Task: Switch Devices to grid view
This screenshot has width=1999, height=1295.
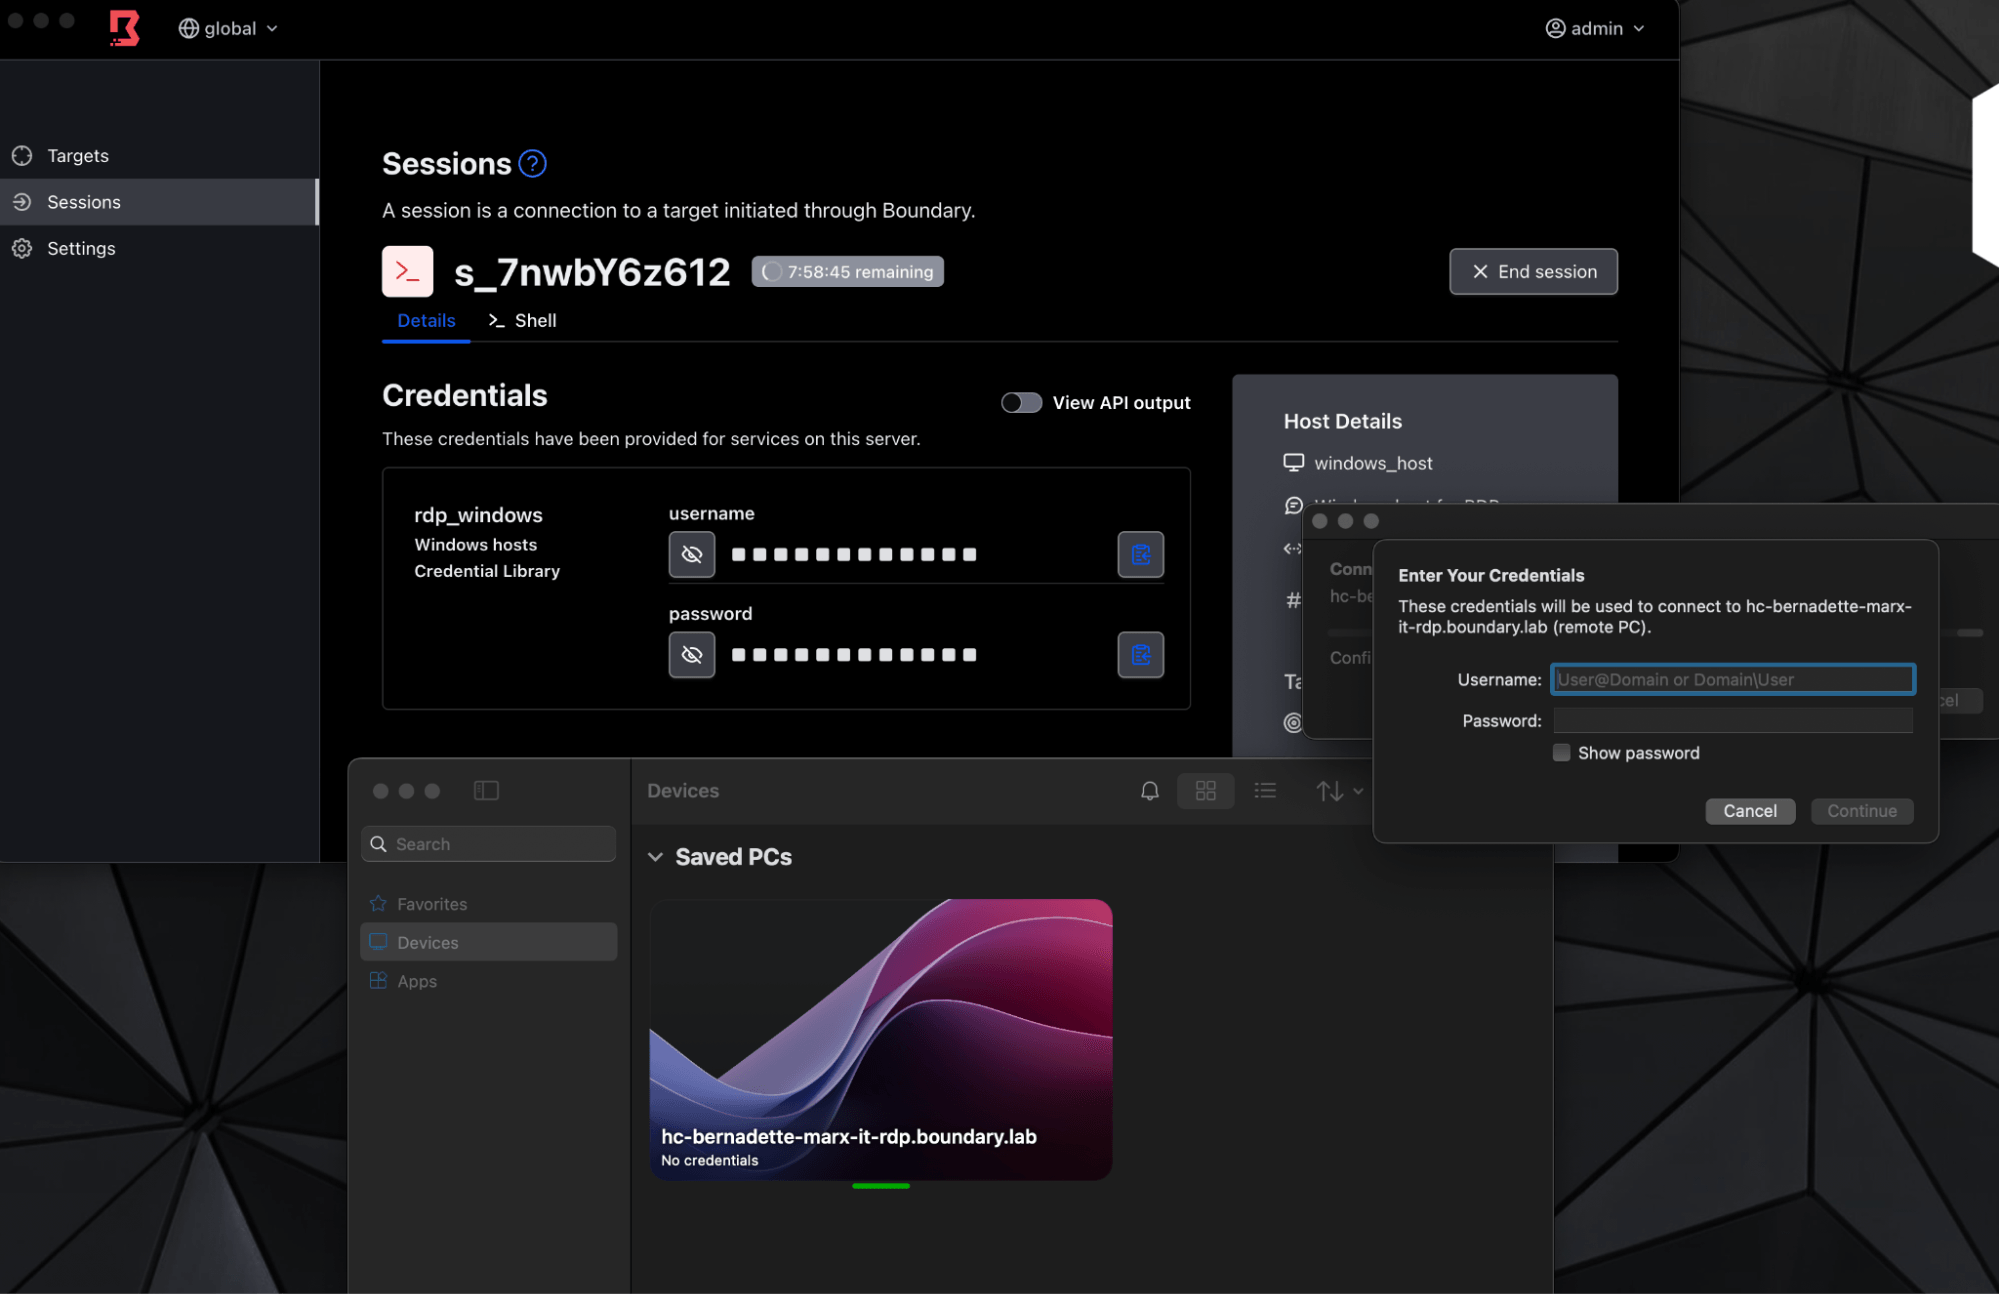Action: click(1205, 791)
